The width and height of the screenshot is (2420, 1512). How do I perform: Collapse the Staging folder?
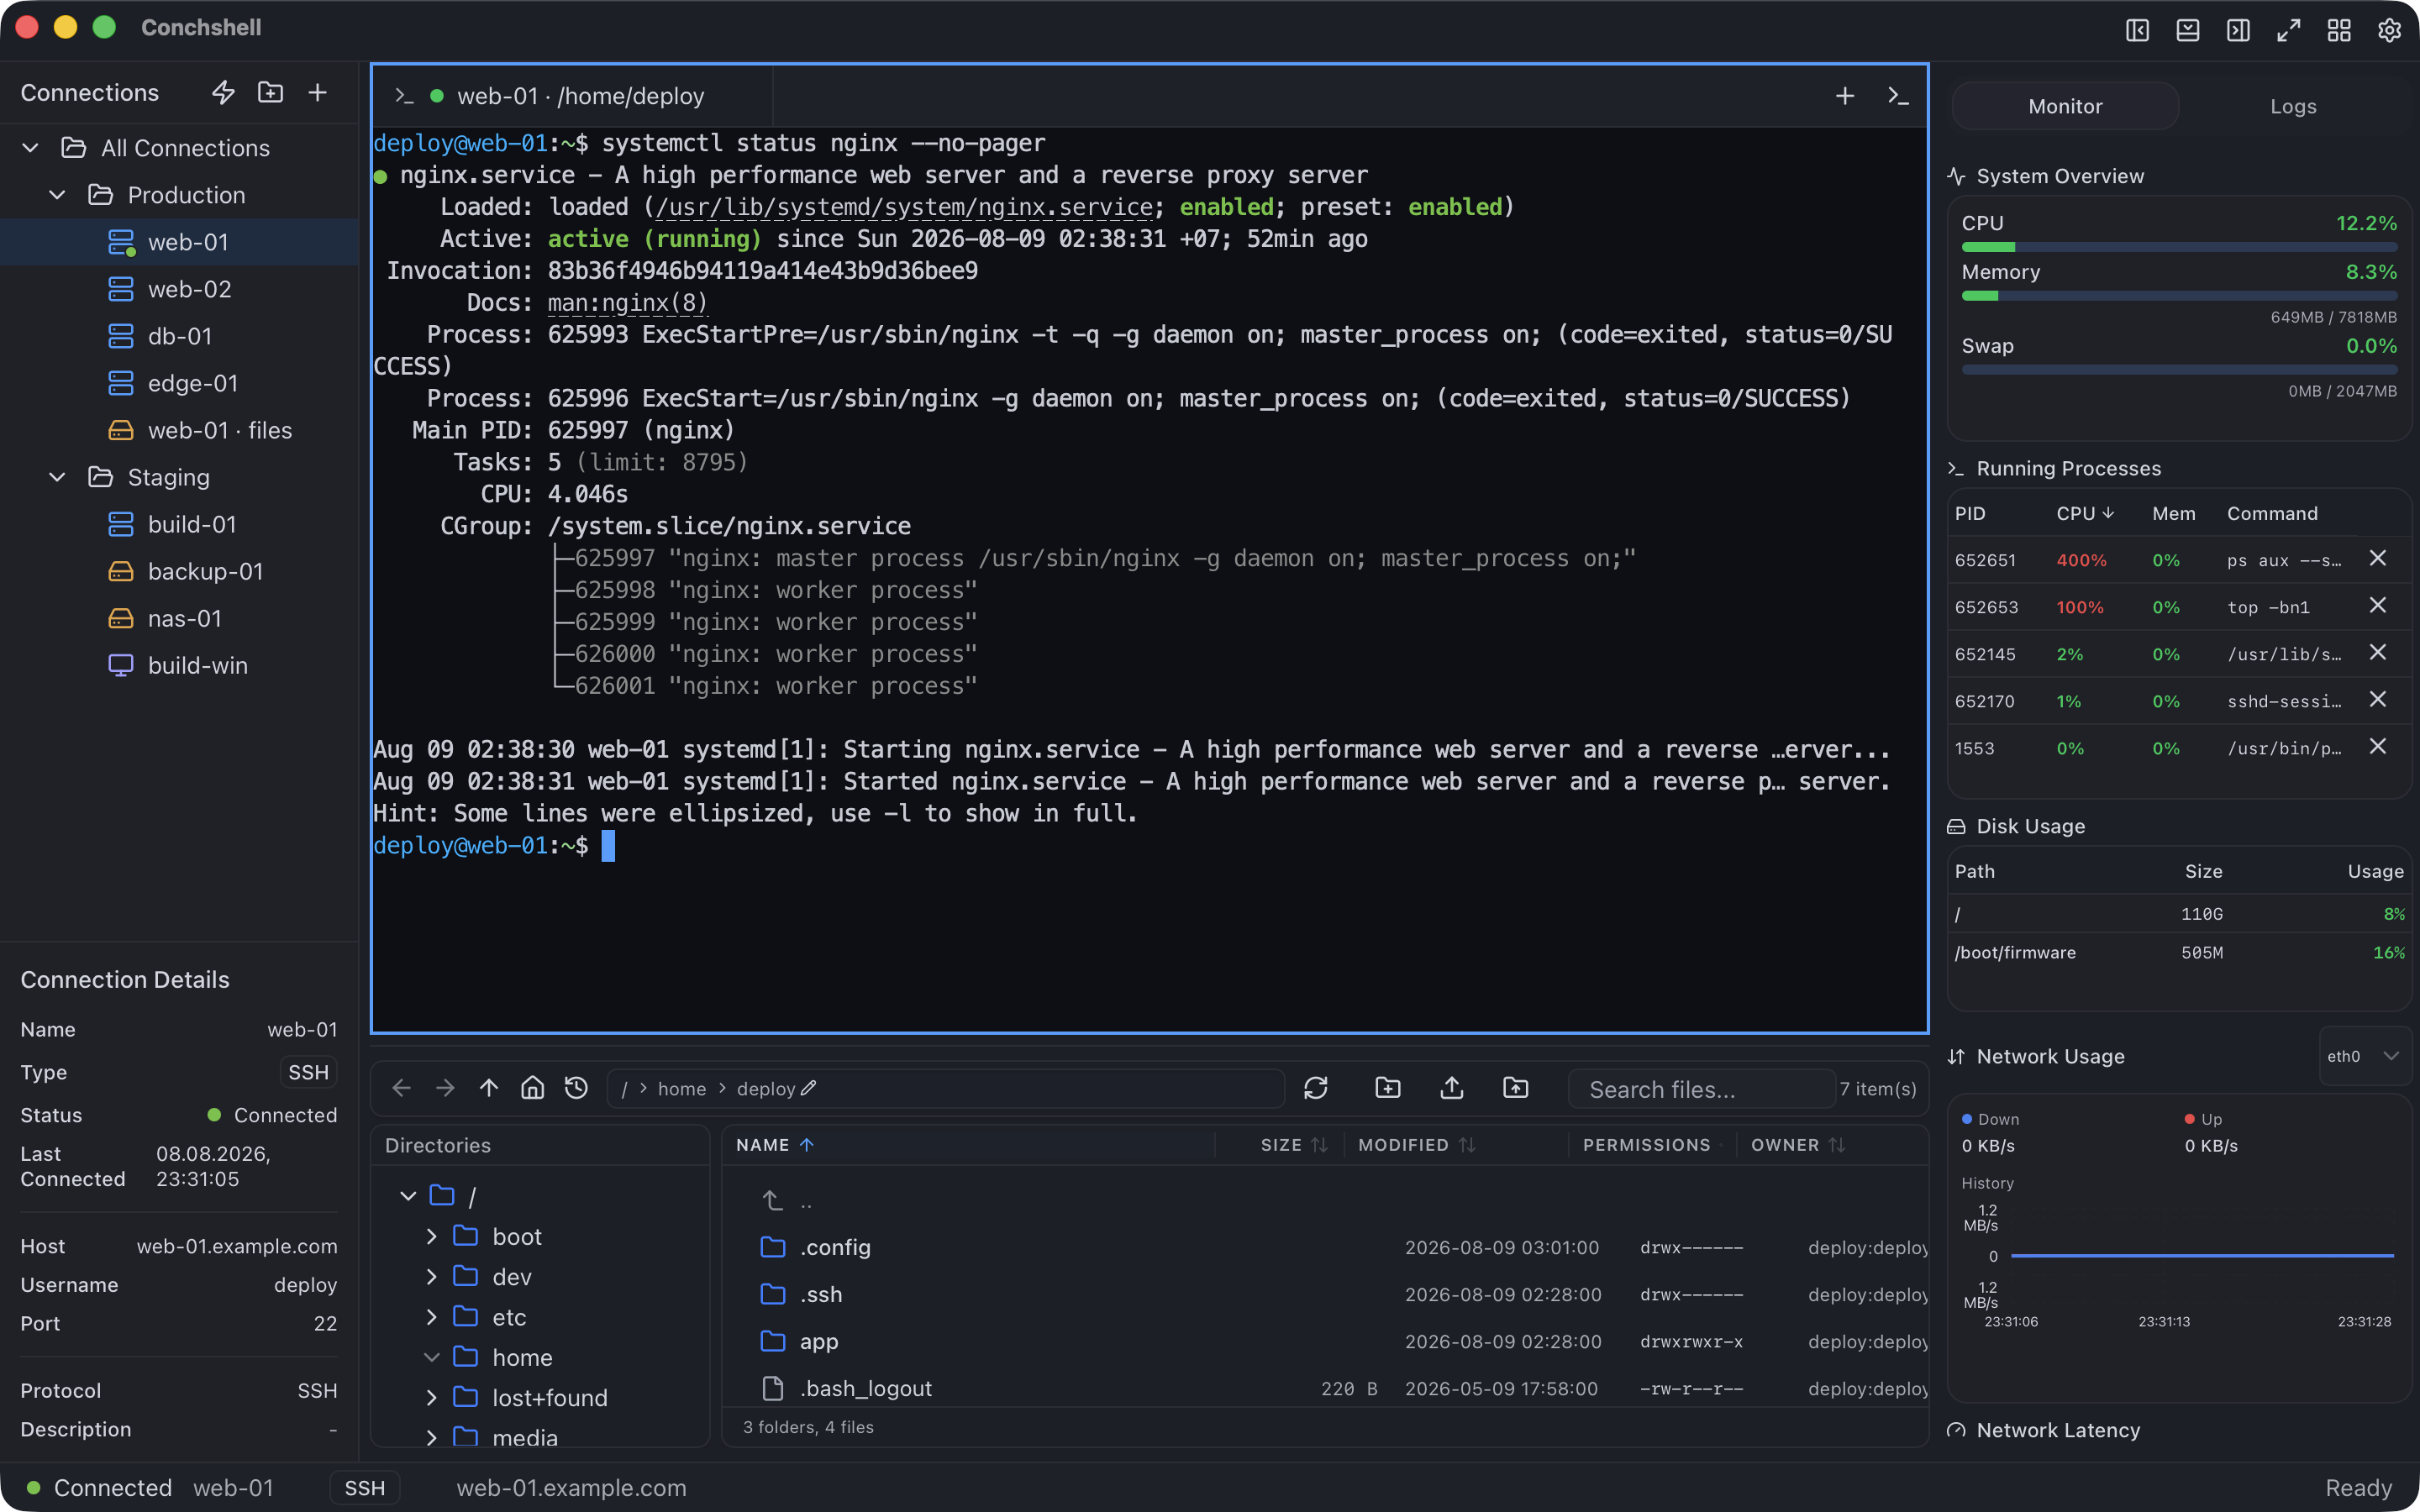(58, 477)
